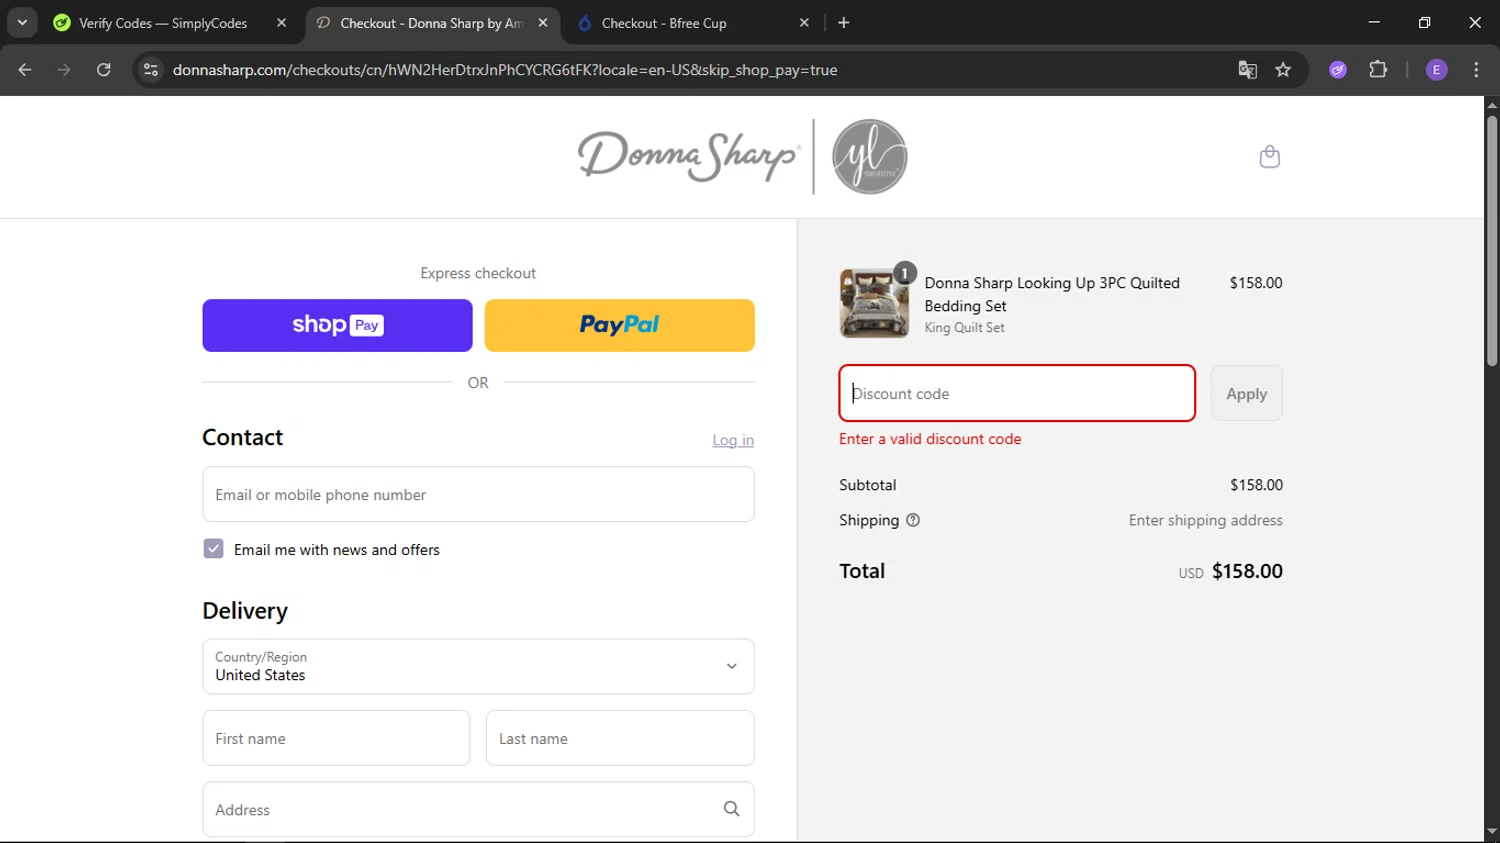Viewport: 1500px width, 843px height.
Task: Open the browser extensions puzzle icon
Action: pyautogui.click(x=1378, y=70)
